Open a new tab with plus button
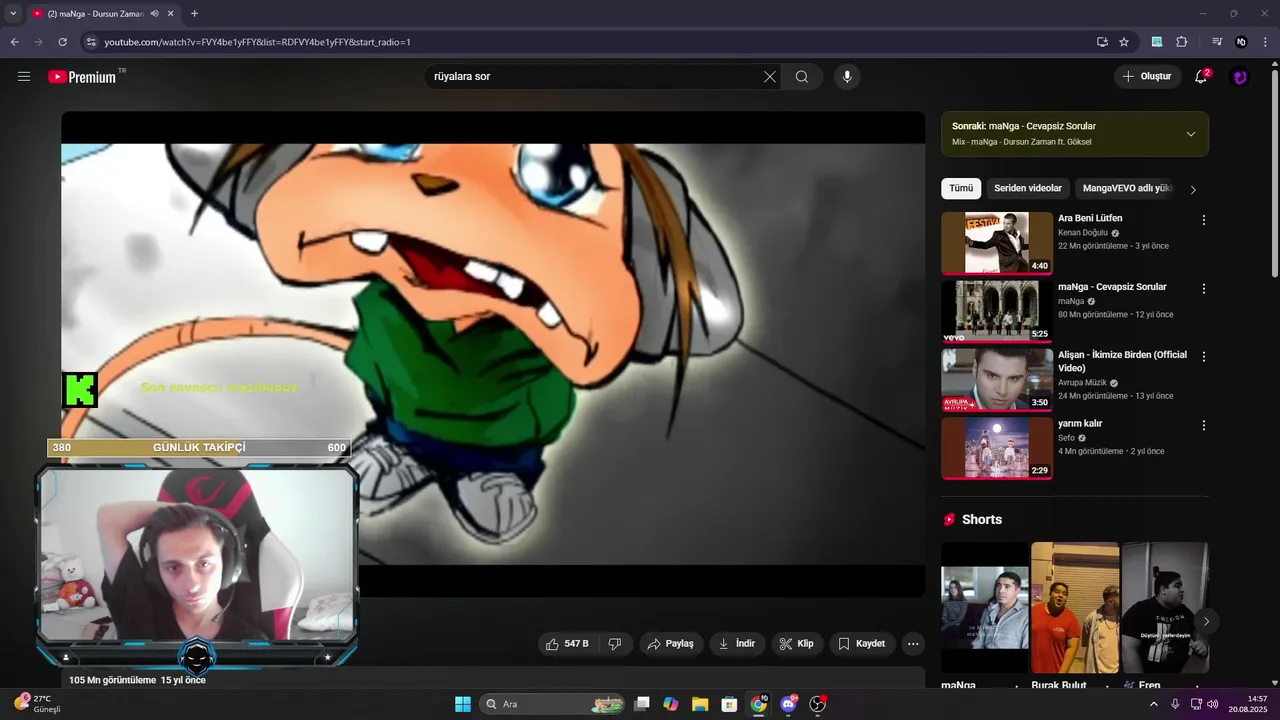Screen dimensions: 1280x720 point(194,14)
